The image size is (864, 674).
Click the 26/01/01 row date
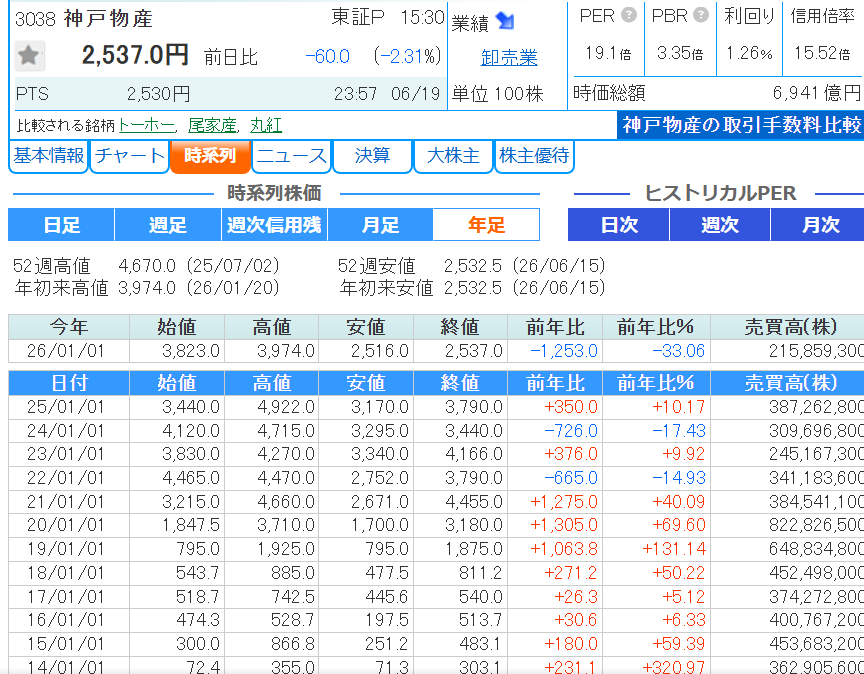click(x=66, y=351)
